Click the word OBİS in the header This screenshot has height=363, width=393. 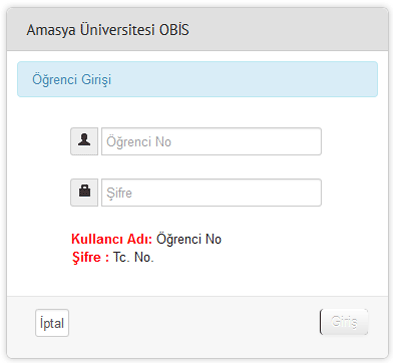coord(174,30)
